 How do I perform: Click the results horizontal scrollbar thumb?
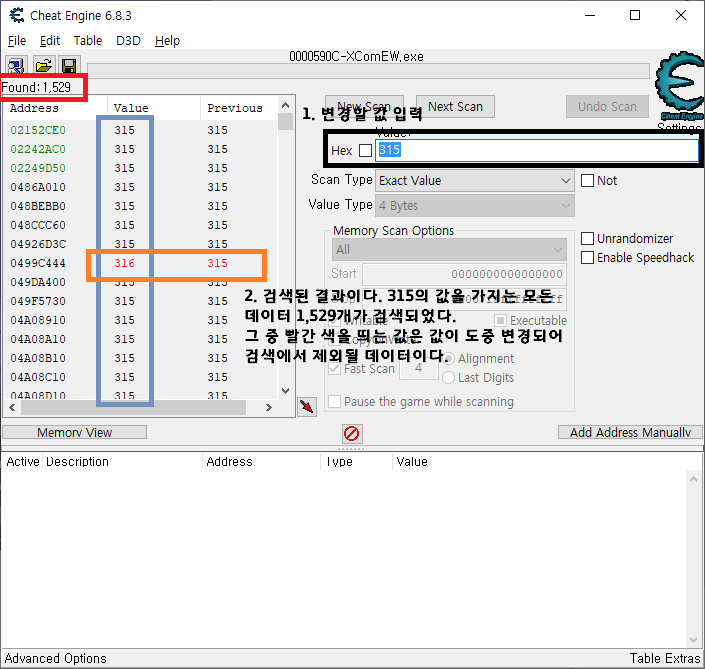coord(134,408)
